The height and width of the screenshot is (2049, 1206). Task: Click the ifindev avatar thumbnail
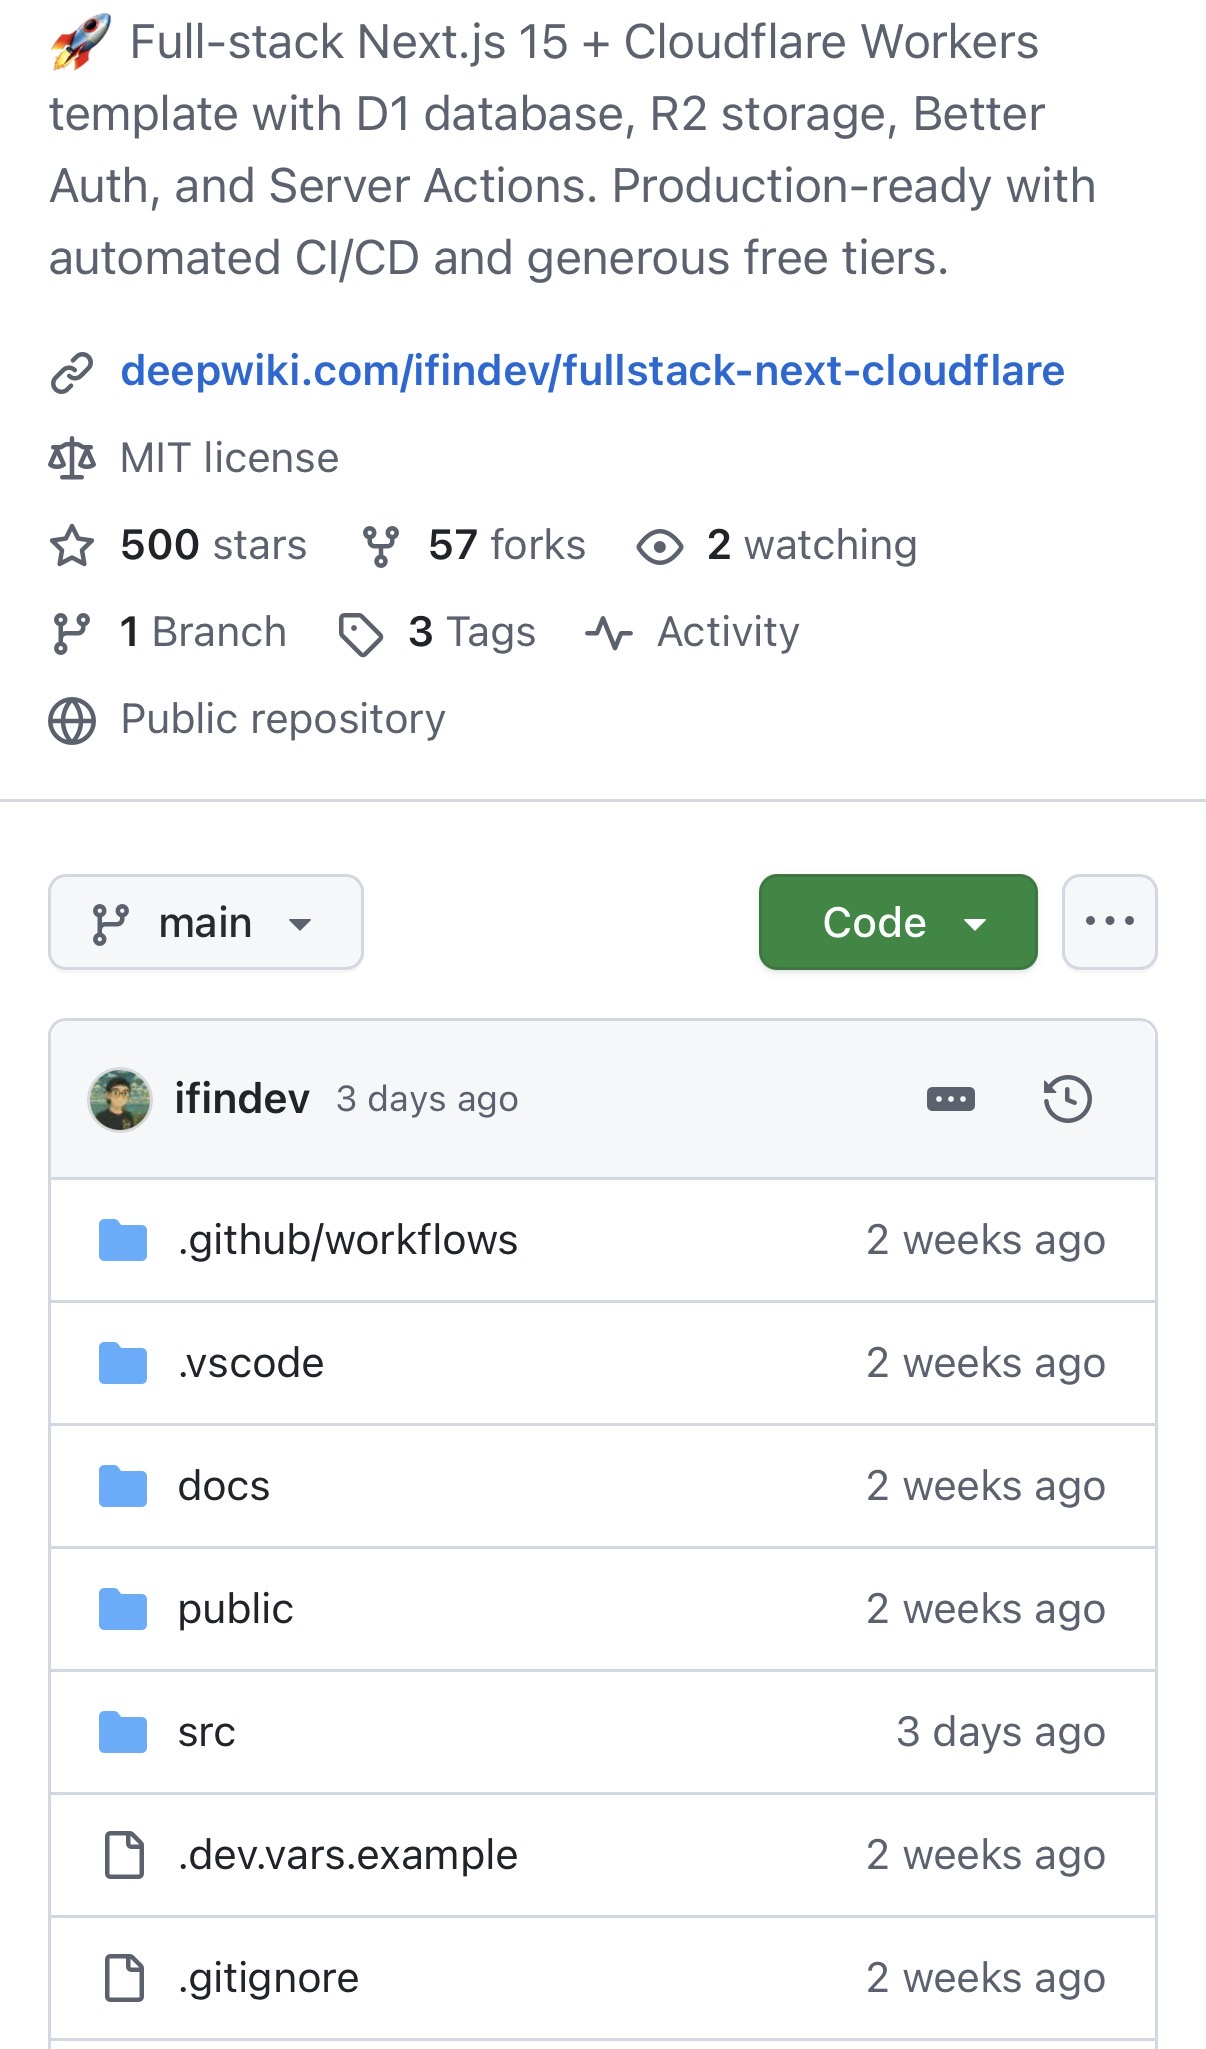click(120, 1099)
